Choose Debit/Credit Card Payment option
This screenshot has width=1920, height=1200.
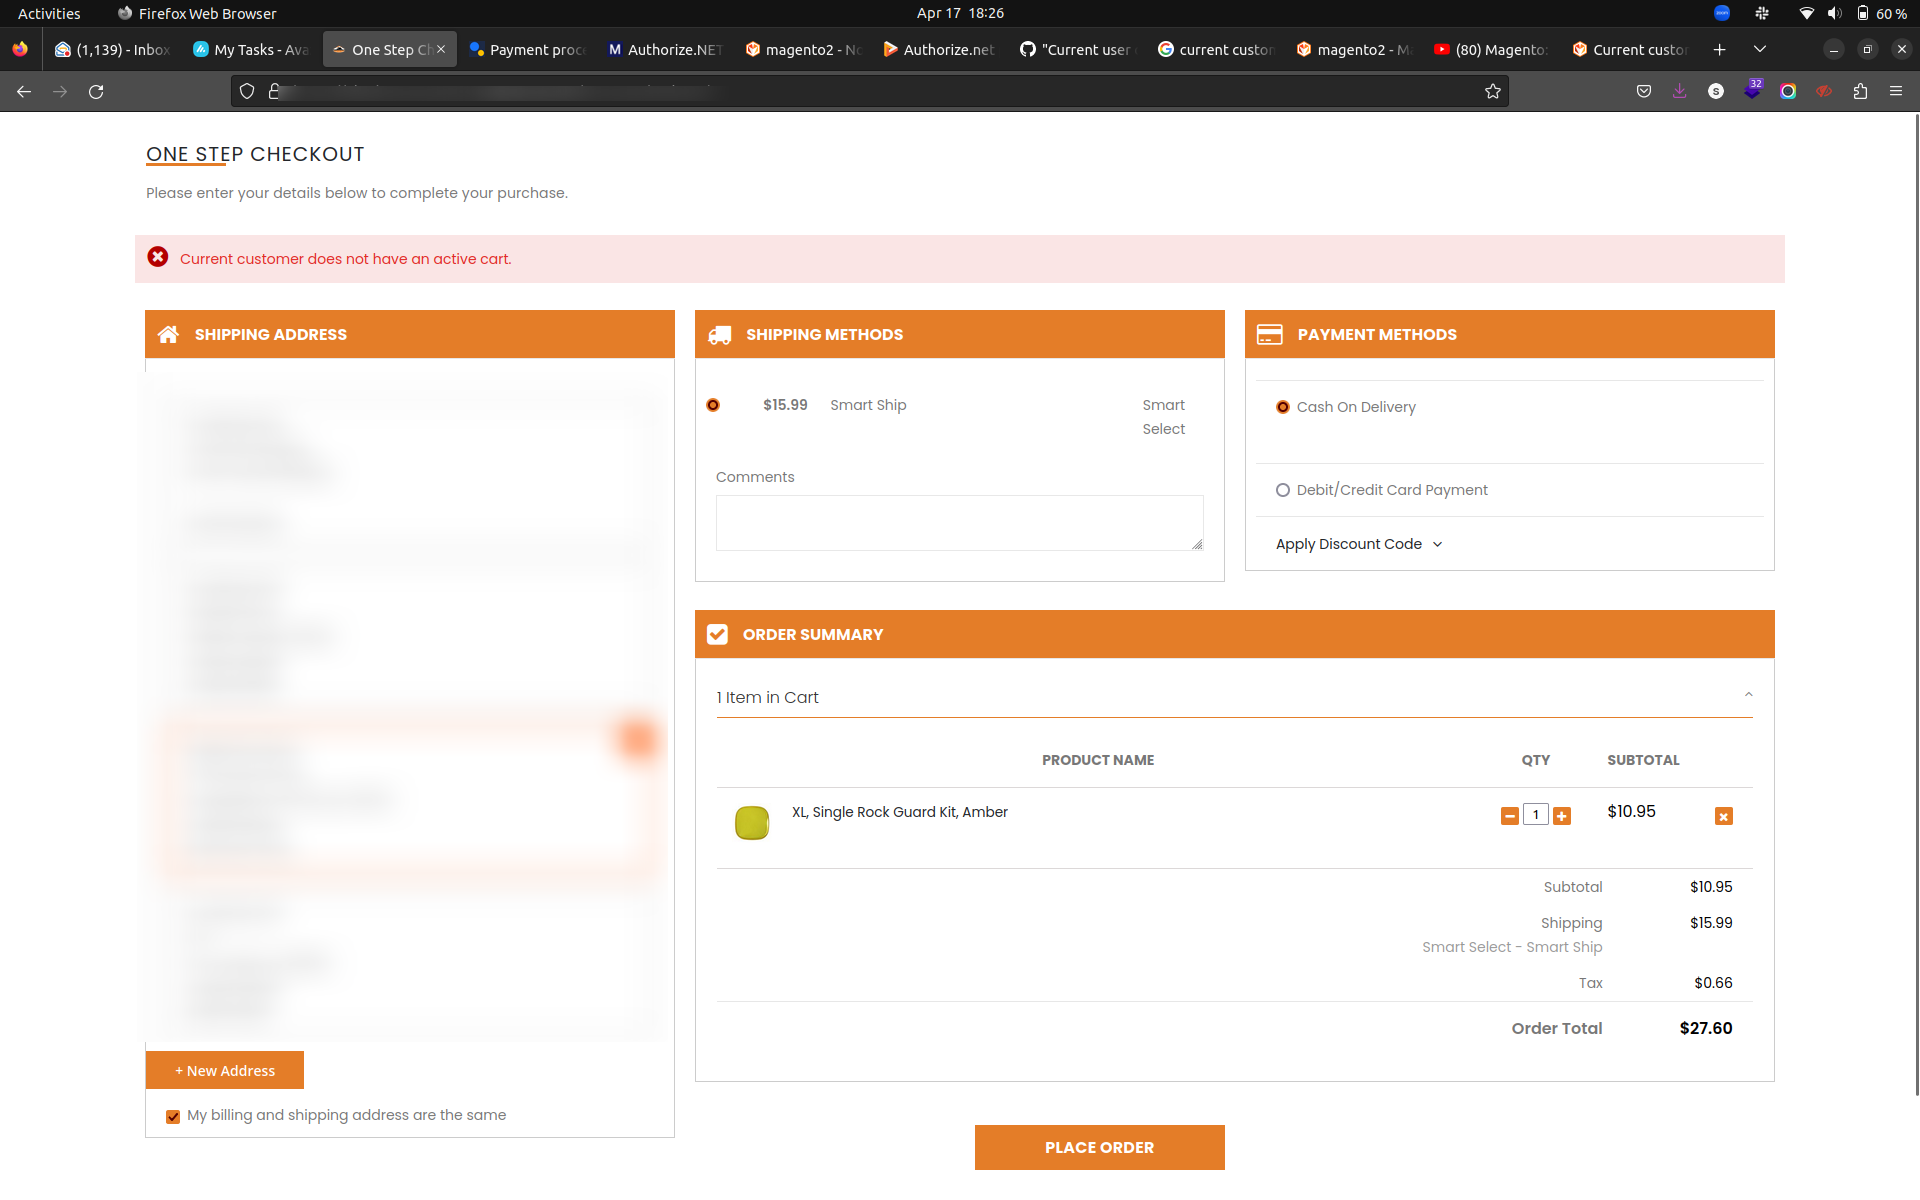[x=1283, y=490]
